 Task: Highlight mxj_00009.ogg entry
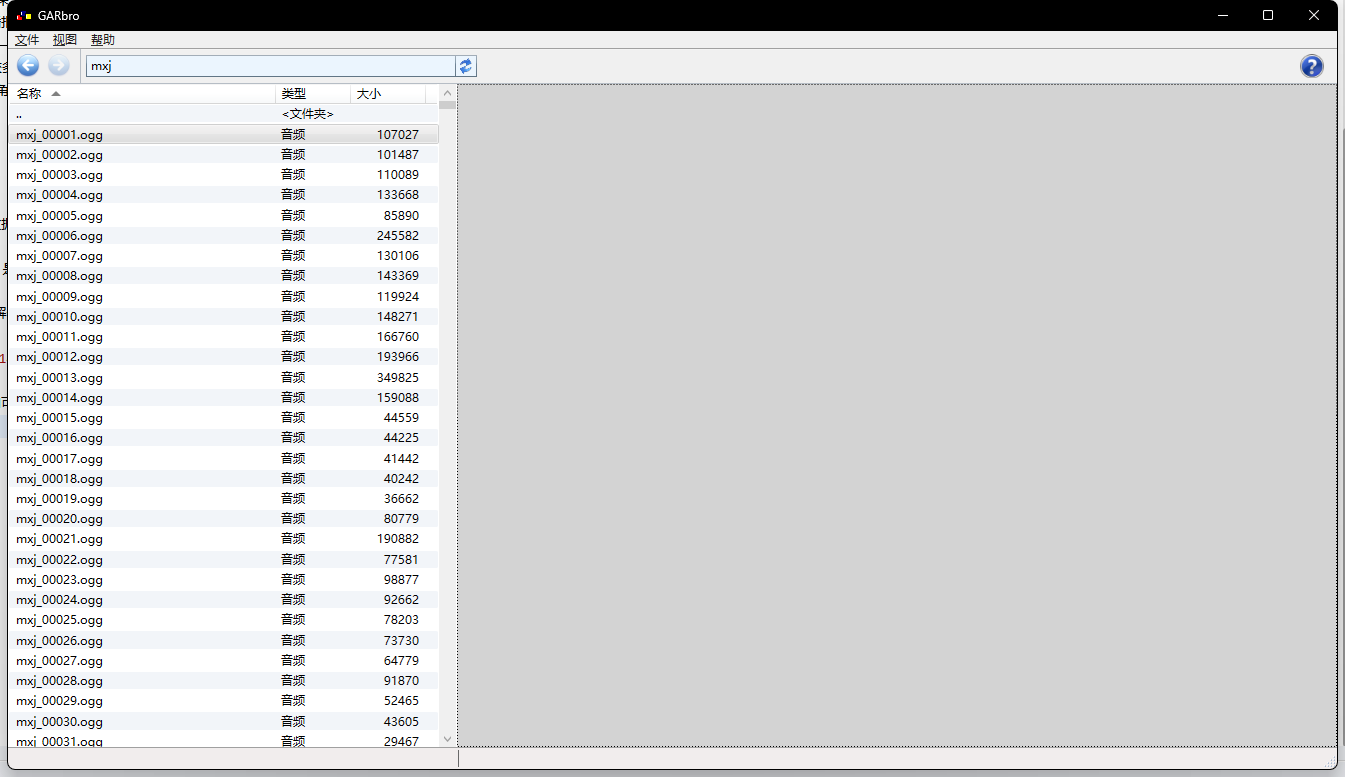[223, 296]
